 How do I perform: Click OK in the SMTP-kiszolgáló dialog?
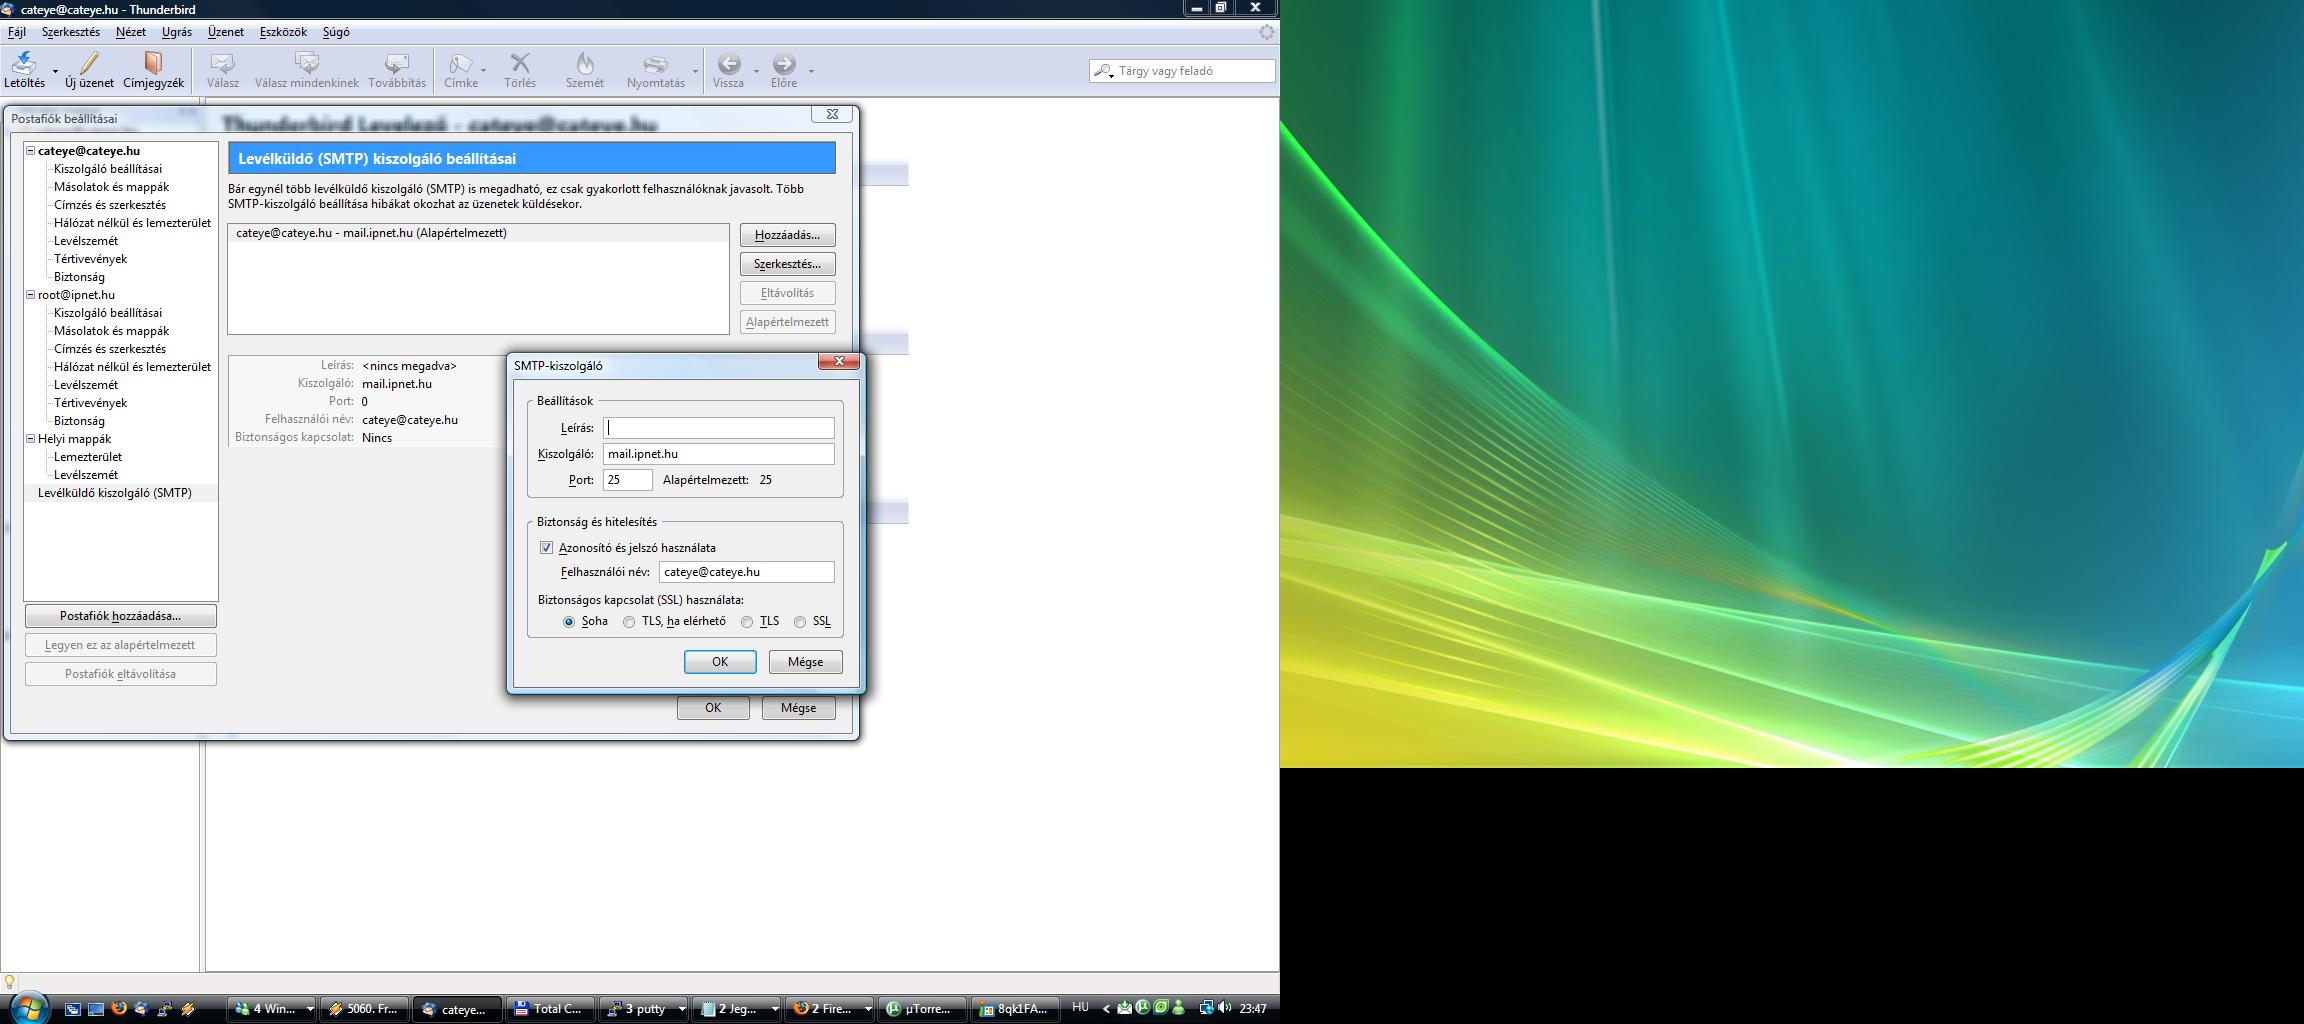719,662
